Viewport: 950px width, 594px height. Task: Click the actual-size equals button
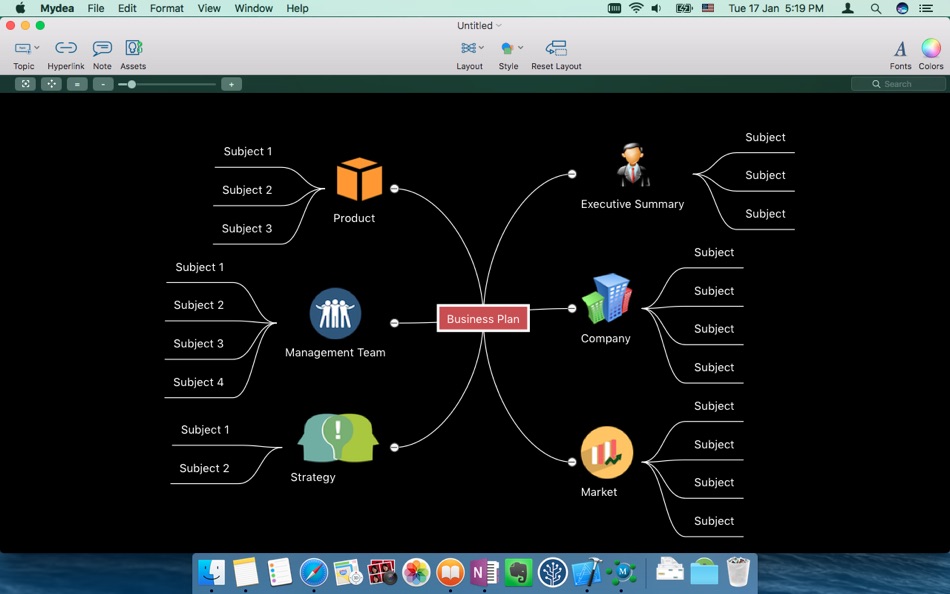click(77, 84)
